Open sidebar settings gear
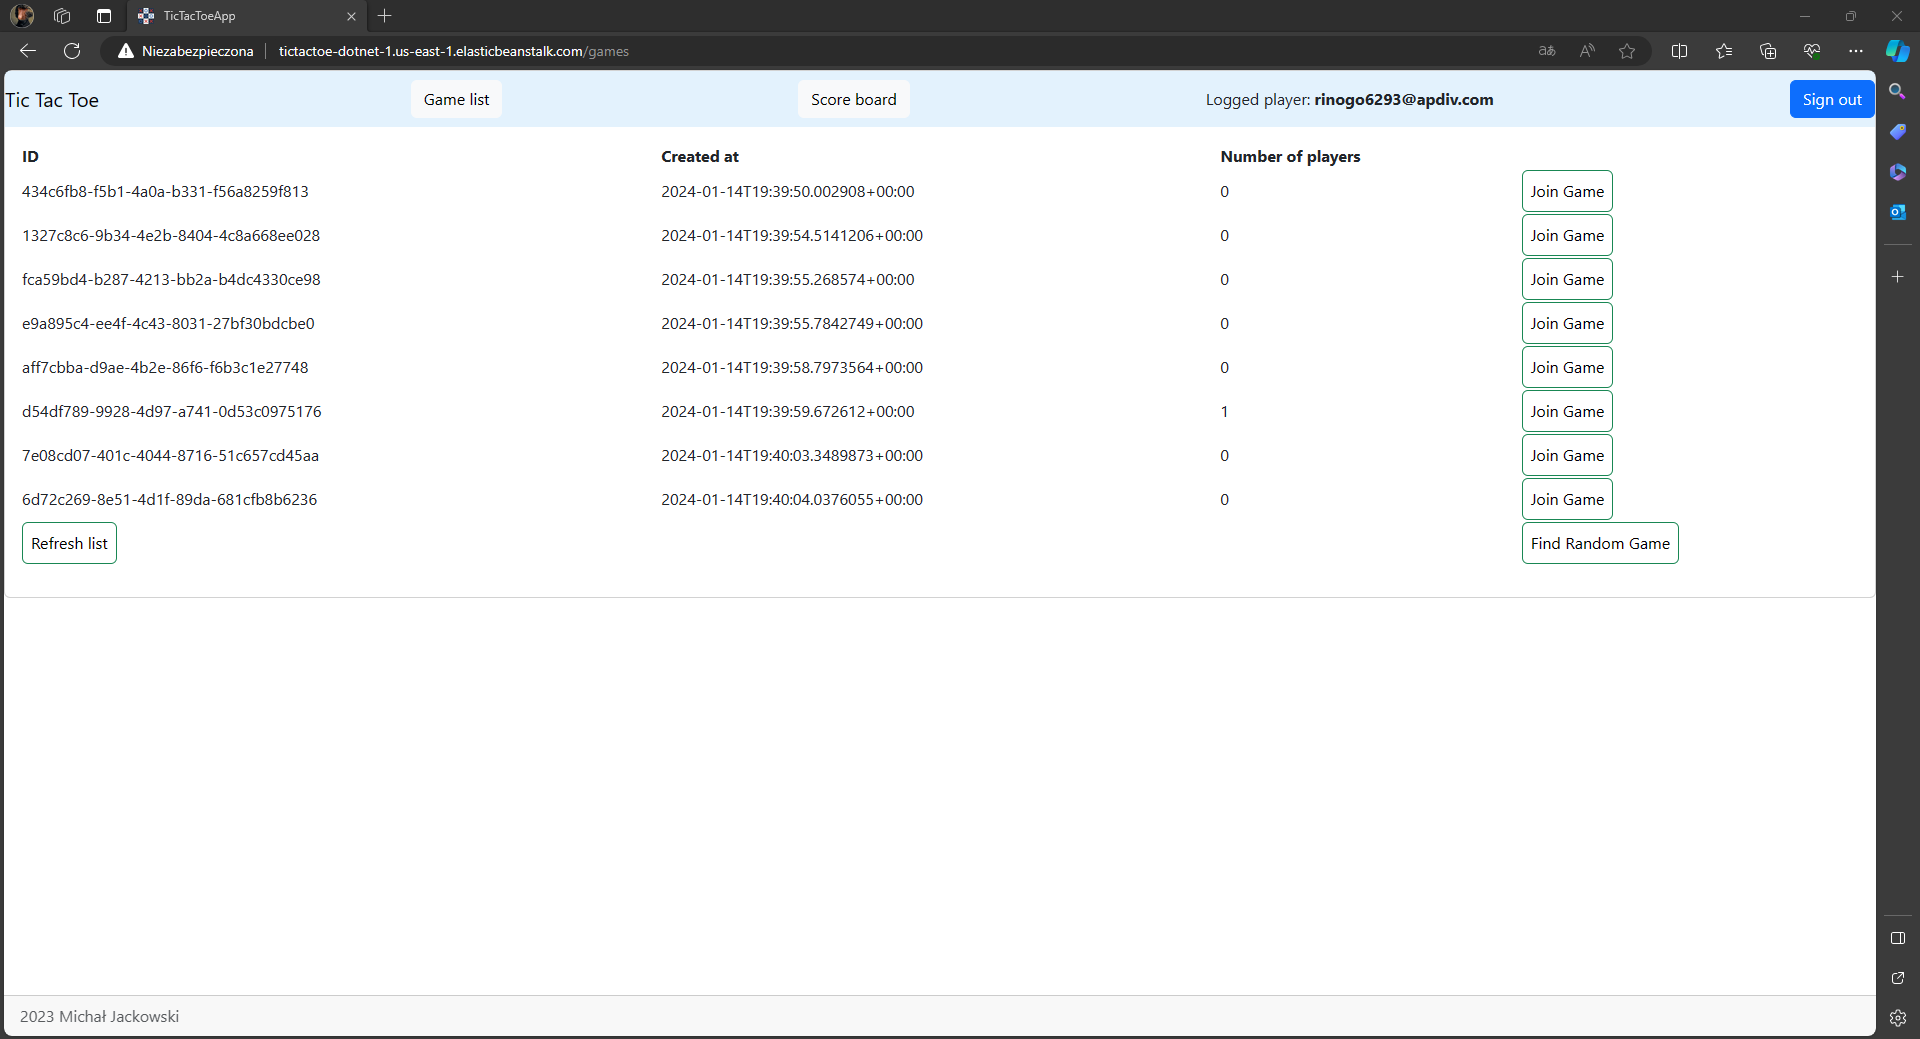 pyautogui.click(x=1897, y=1018)
